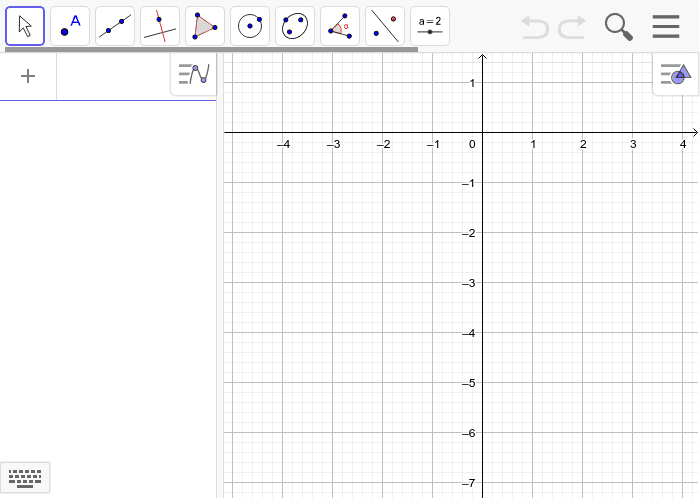
Task: Select the Slider a=2 tool
Action: coord(430,26)
